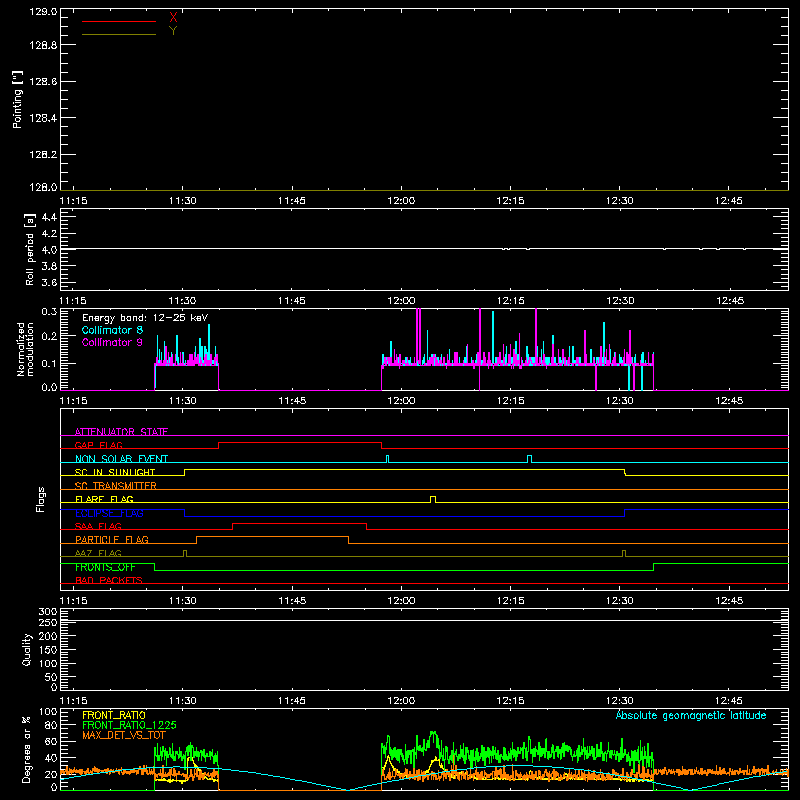Click the GAP_FLAG label
The height and width of the screenshot is (800, 800).
98,445
